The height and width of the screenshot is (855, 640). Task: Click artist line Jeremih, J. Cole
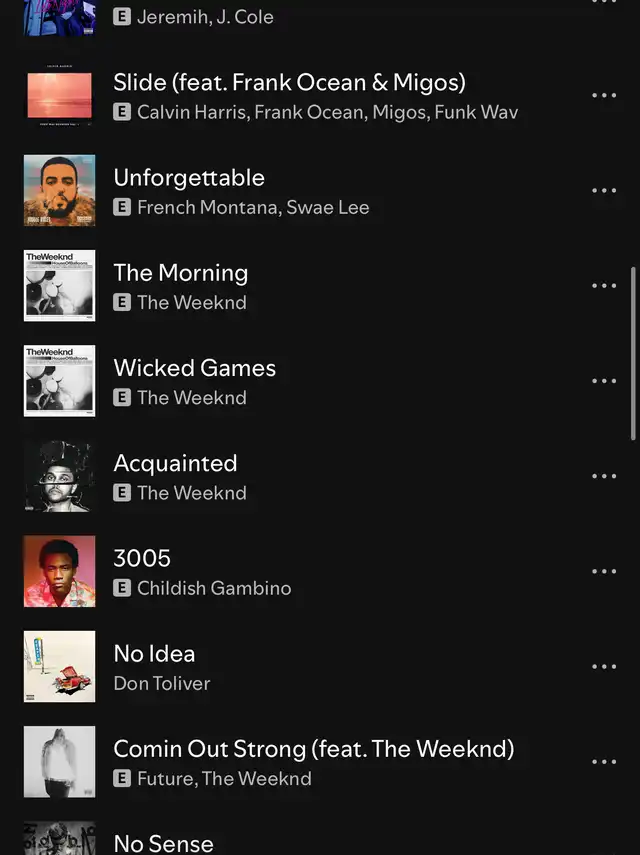(205, 17)
